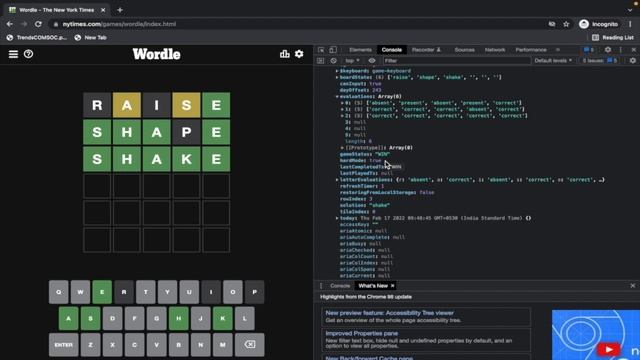Screen dimensions: 640x360
Task: Open a new browser tab with plus icon
Action: (120, 10)
